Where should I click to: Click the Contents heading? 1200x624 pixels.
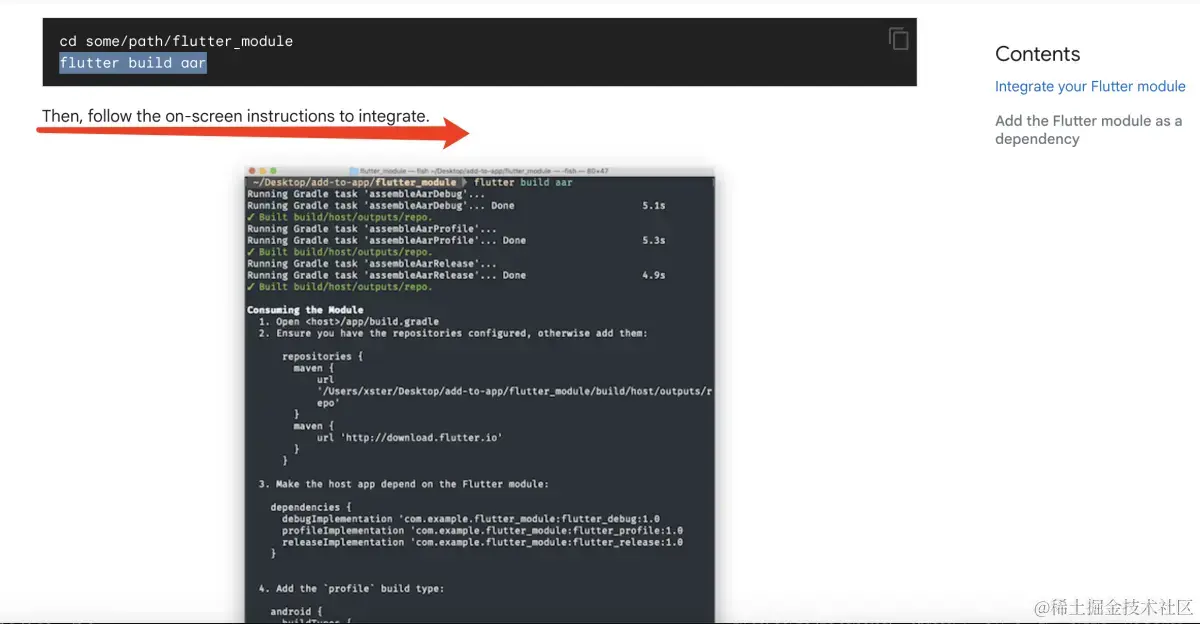tap(1038, 54)
